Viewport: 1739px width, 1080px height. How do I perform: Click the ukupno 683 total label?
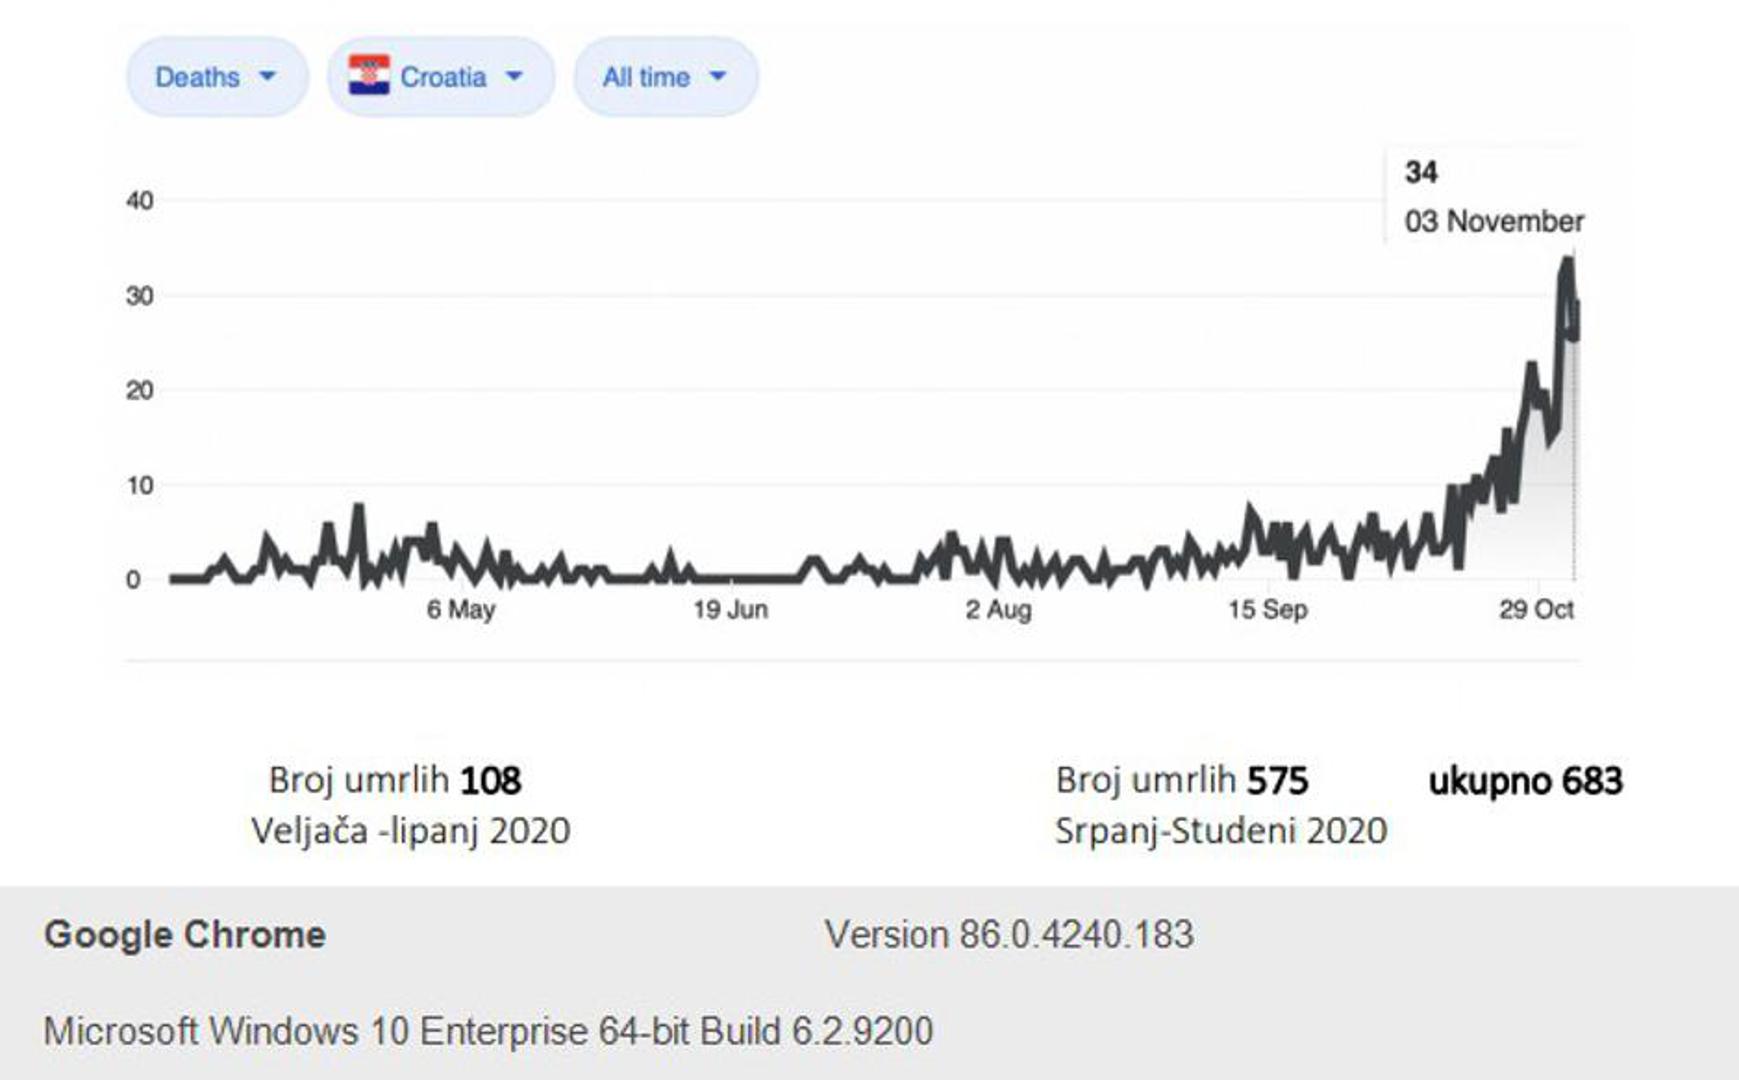coord(1525,780)
